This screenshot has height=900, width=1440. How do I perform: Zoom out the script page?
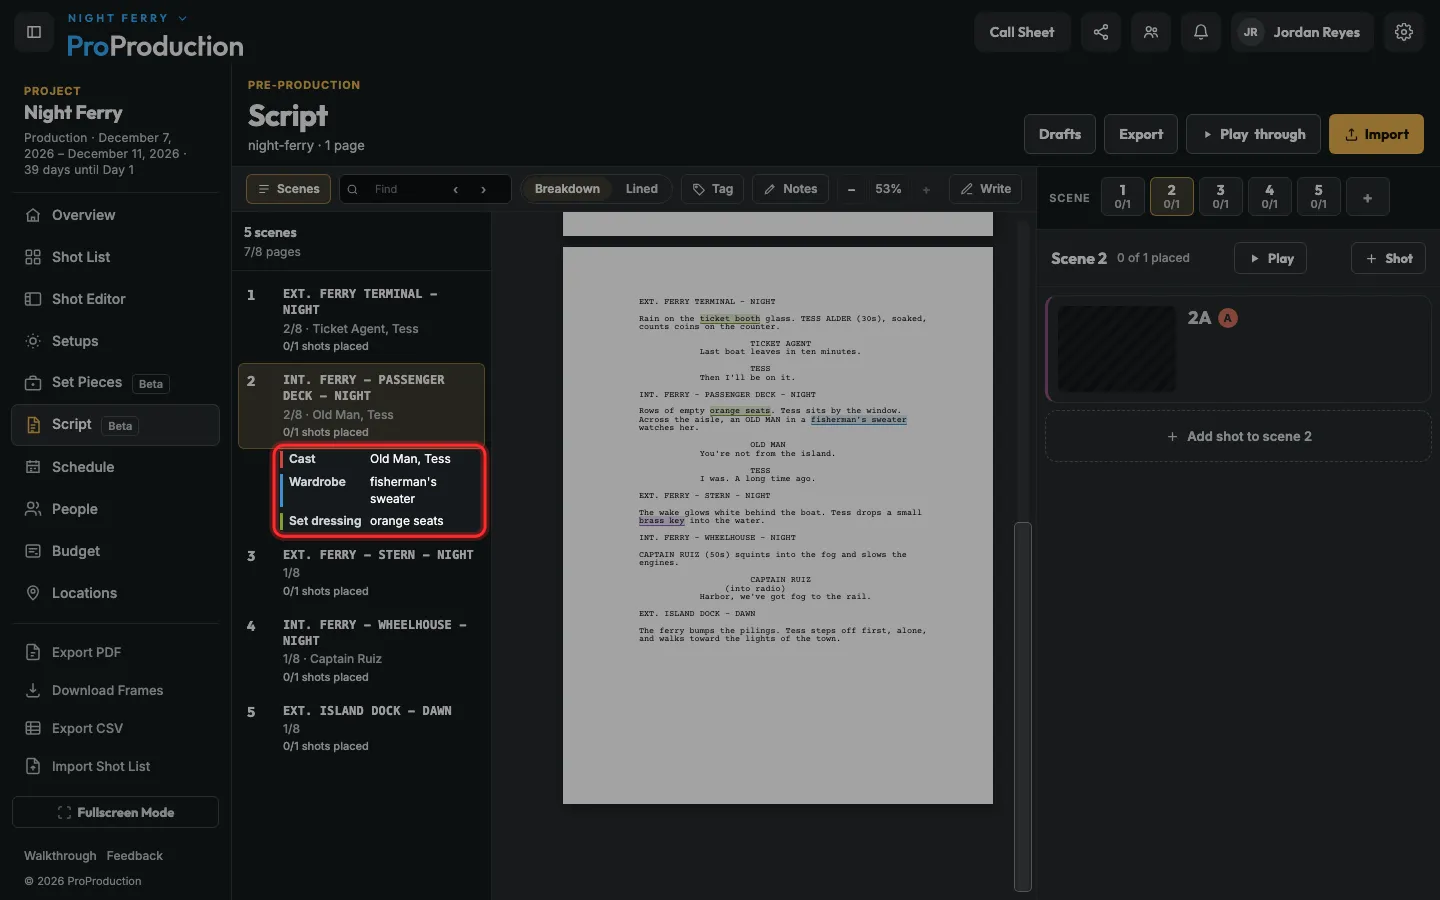(851, 189)
